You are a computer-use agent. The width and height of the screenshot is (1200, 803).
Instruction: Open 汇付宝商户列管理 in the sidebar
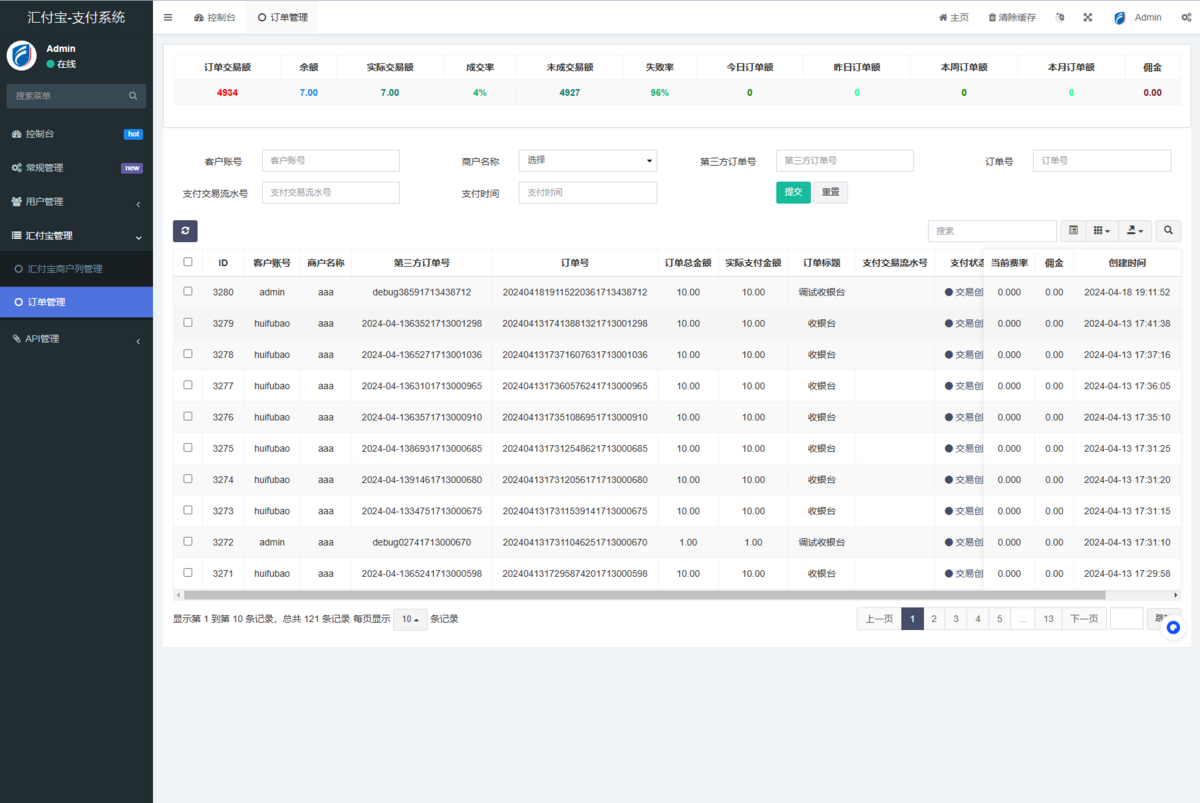click(x=76, y=269)
